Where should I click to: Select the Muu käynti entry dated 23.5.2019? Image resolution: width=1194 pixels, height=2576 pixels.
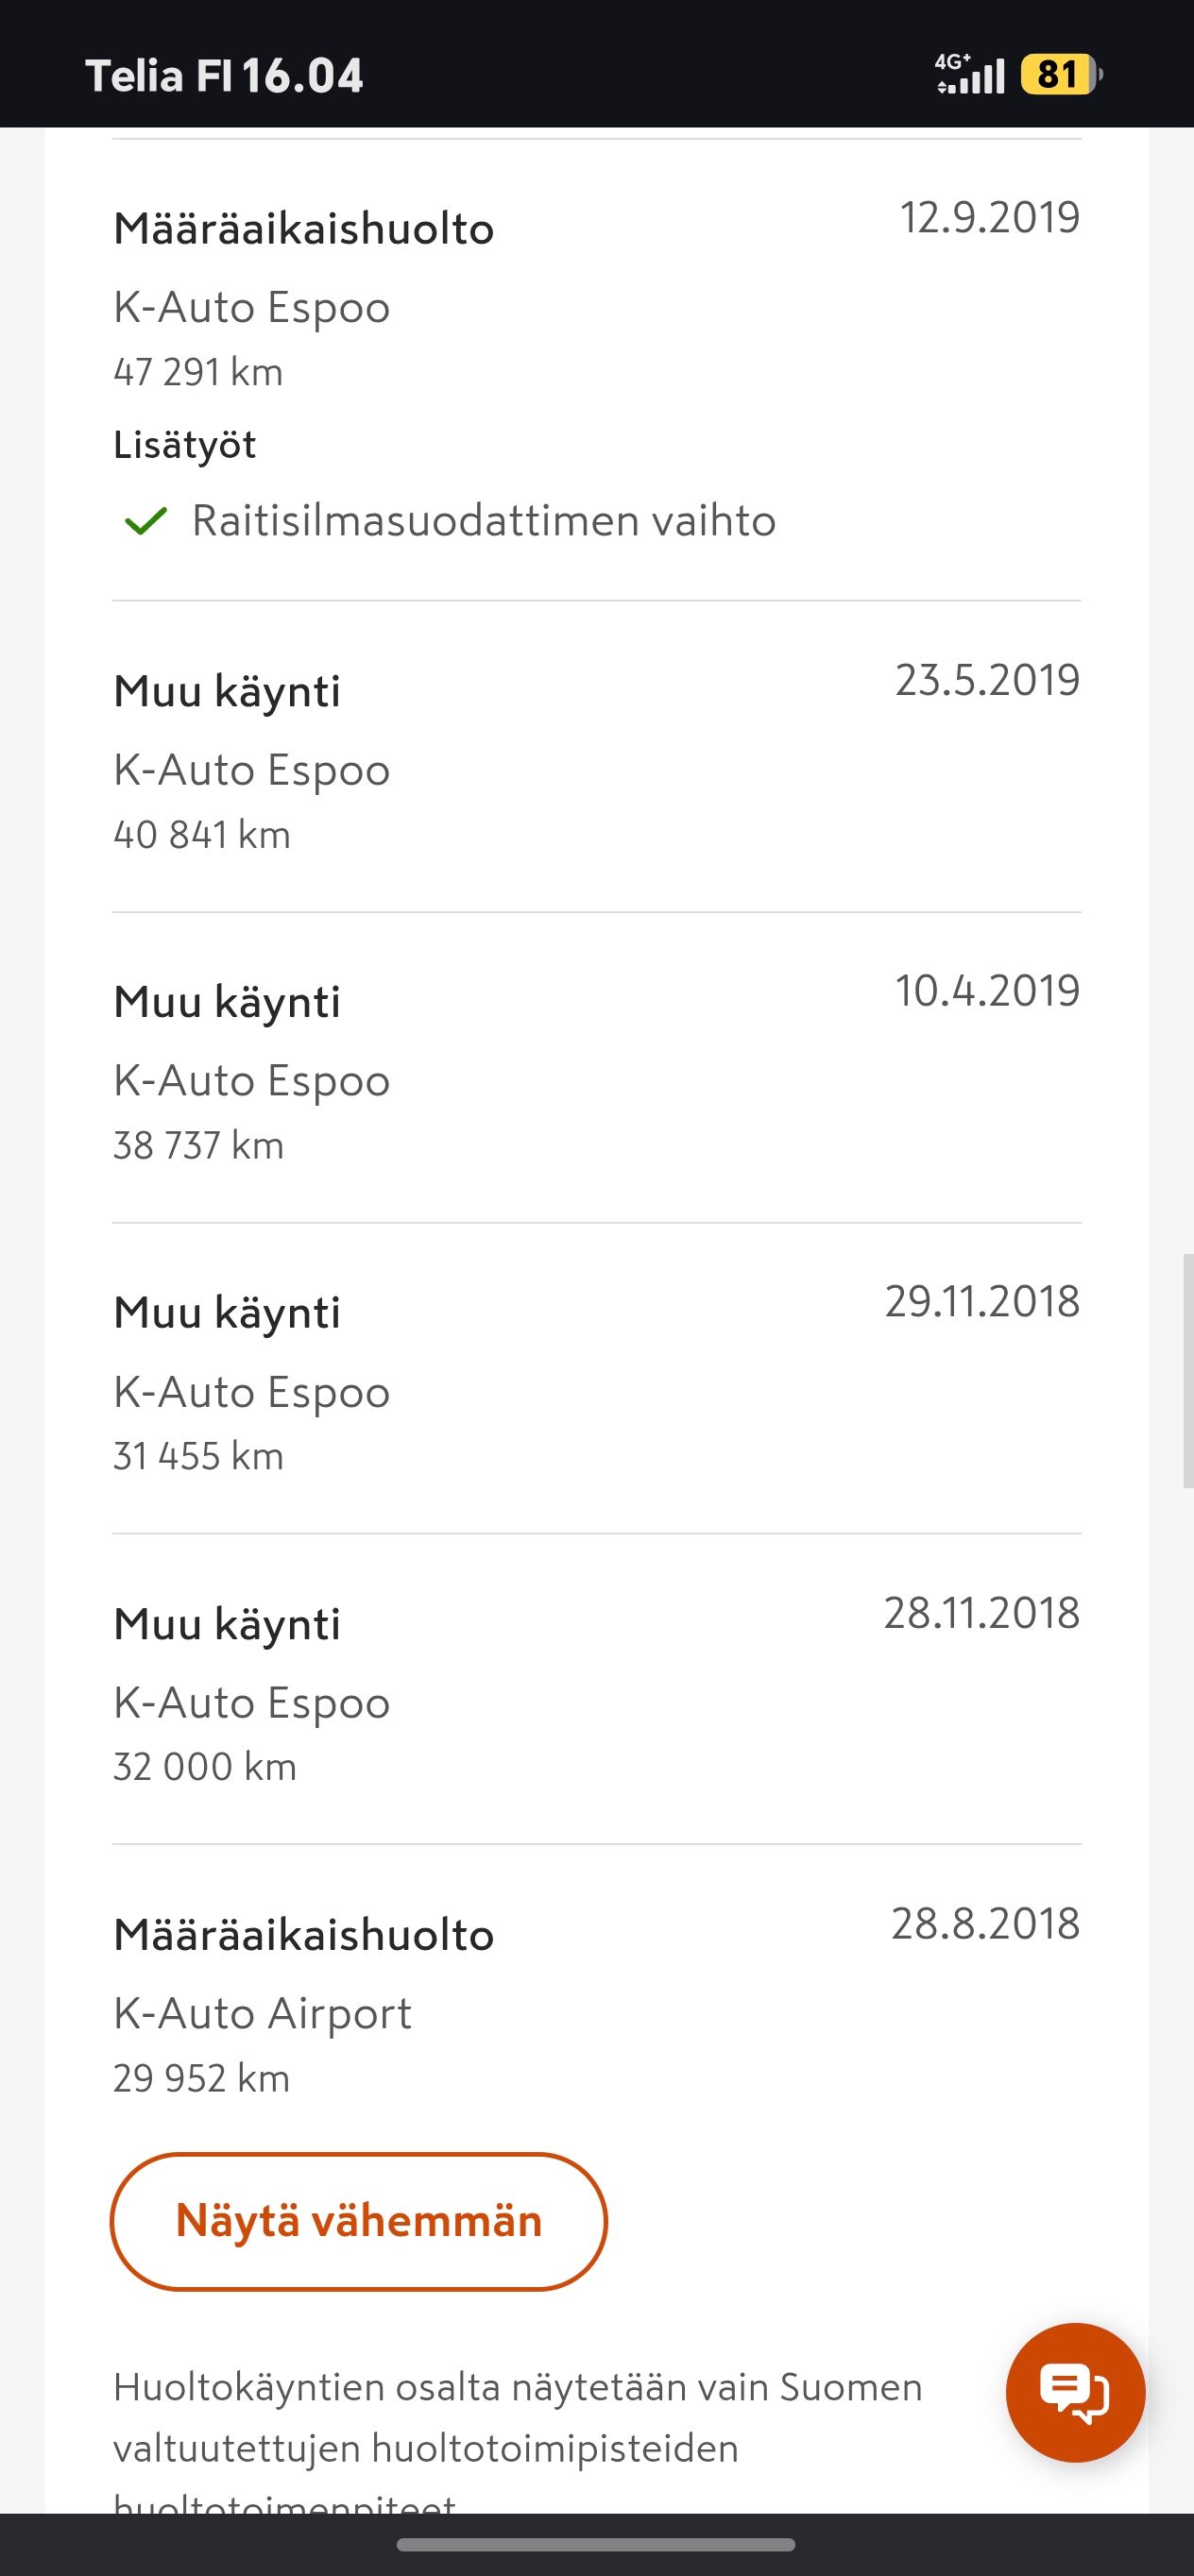point(597,757)
